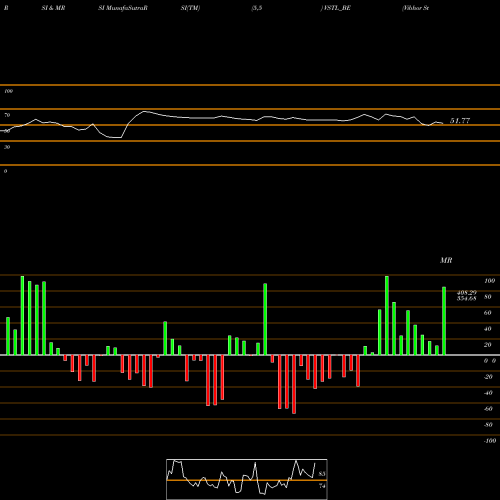Click the last green bar in the MR histogram

(x=444, y=321)
